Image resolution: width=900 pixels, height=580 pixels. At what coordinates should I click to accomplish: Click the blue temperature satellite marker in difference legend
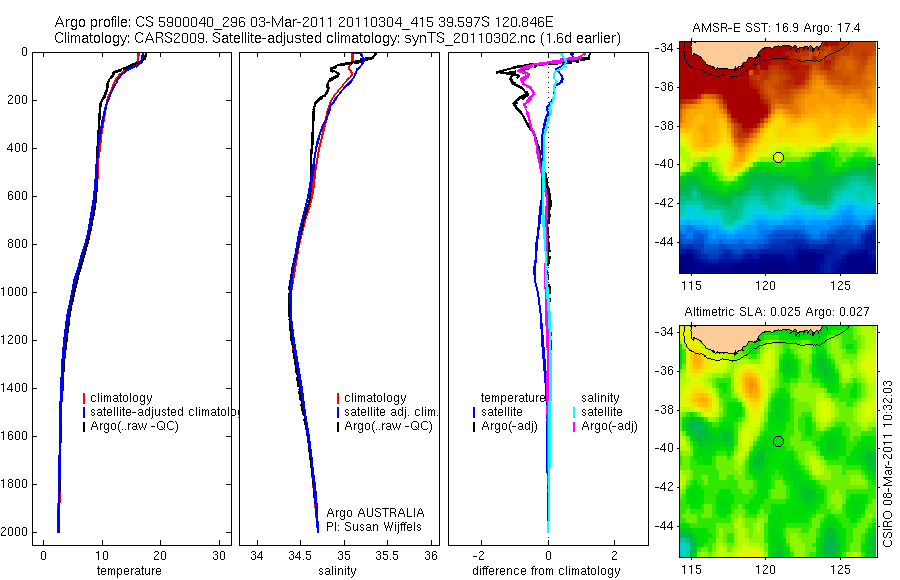(474, 412)
